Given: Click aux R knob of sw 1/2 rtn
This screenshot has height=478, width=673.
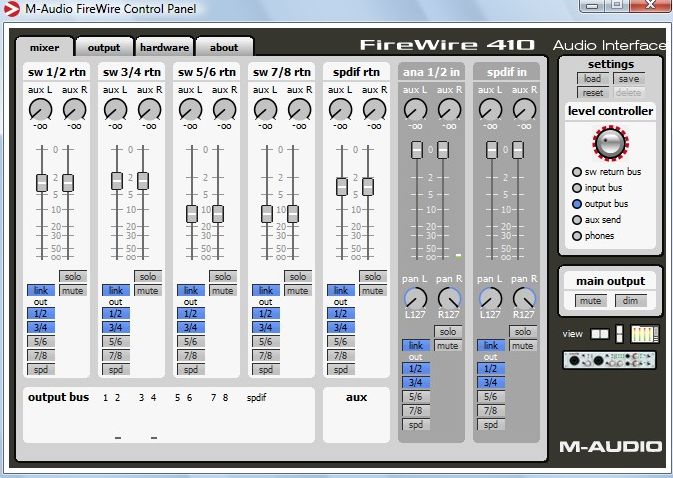Looking at the screenshot, I should pos(74,109).
